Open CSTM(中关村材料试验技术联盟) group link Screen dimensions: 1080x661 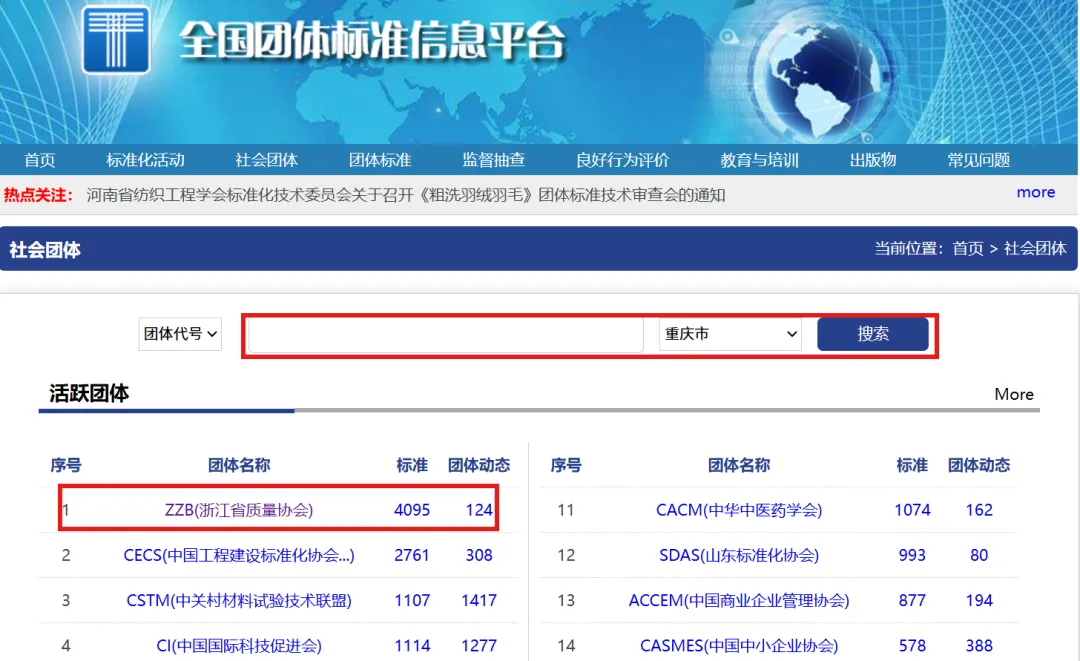239,600
